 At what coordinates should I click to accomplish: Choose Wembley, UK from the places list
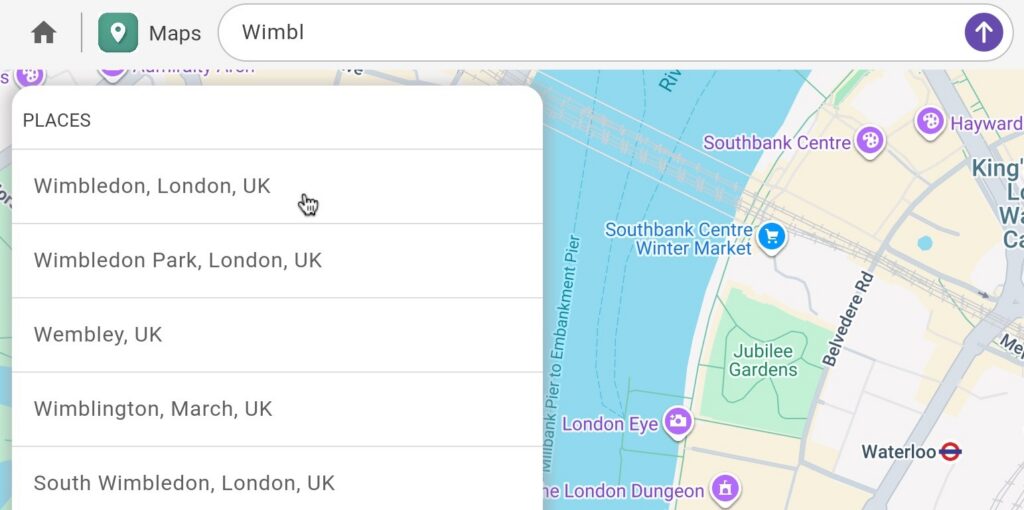(x=98, y=334)
